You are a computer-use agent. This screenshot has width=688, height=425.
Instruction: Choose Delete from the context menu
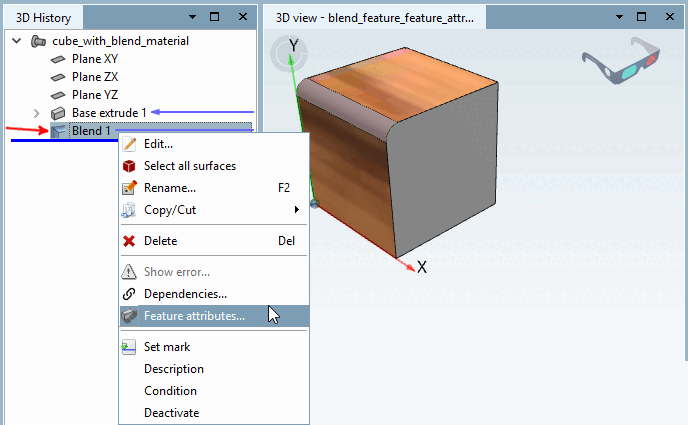pyautogui.click(x=214, y=241)
